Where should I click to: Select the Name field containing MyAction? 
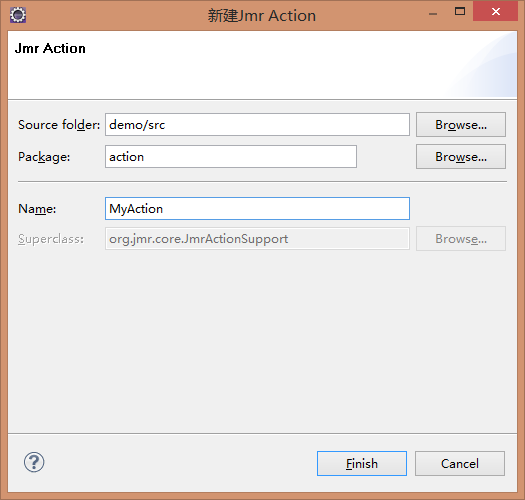point(257,209)
